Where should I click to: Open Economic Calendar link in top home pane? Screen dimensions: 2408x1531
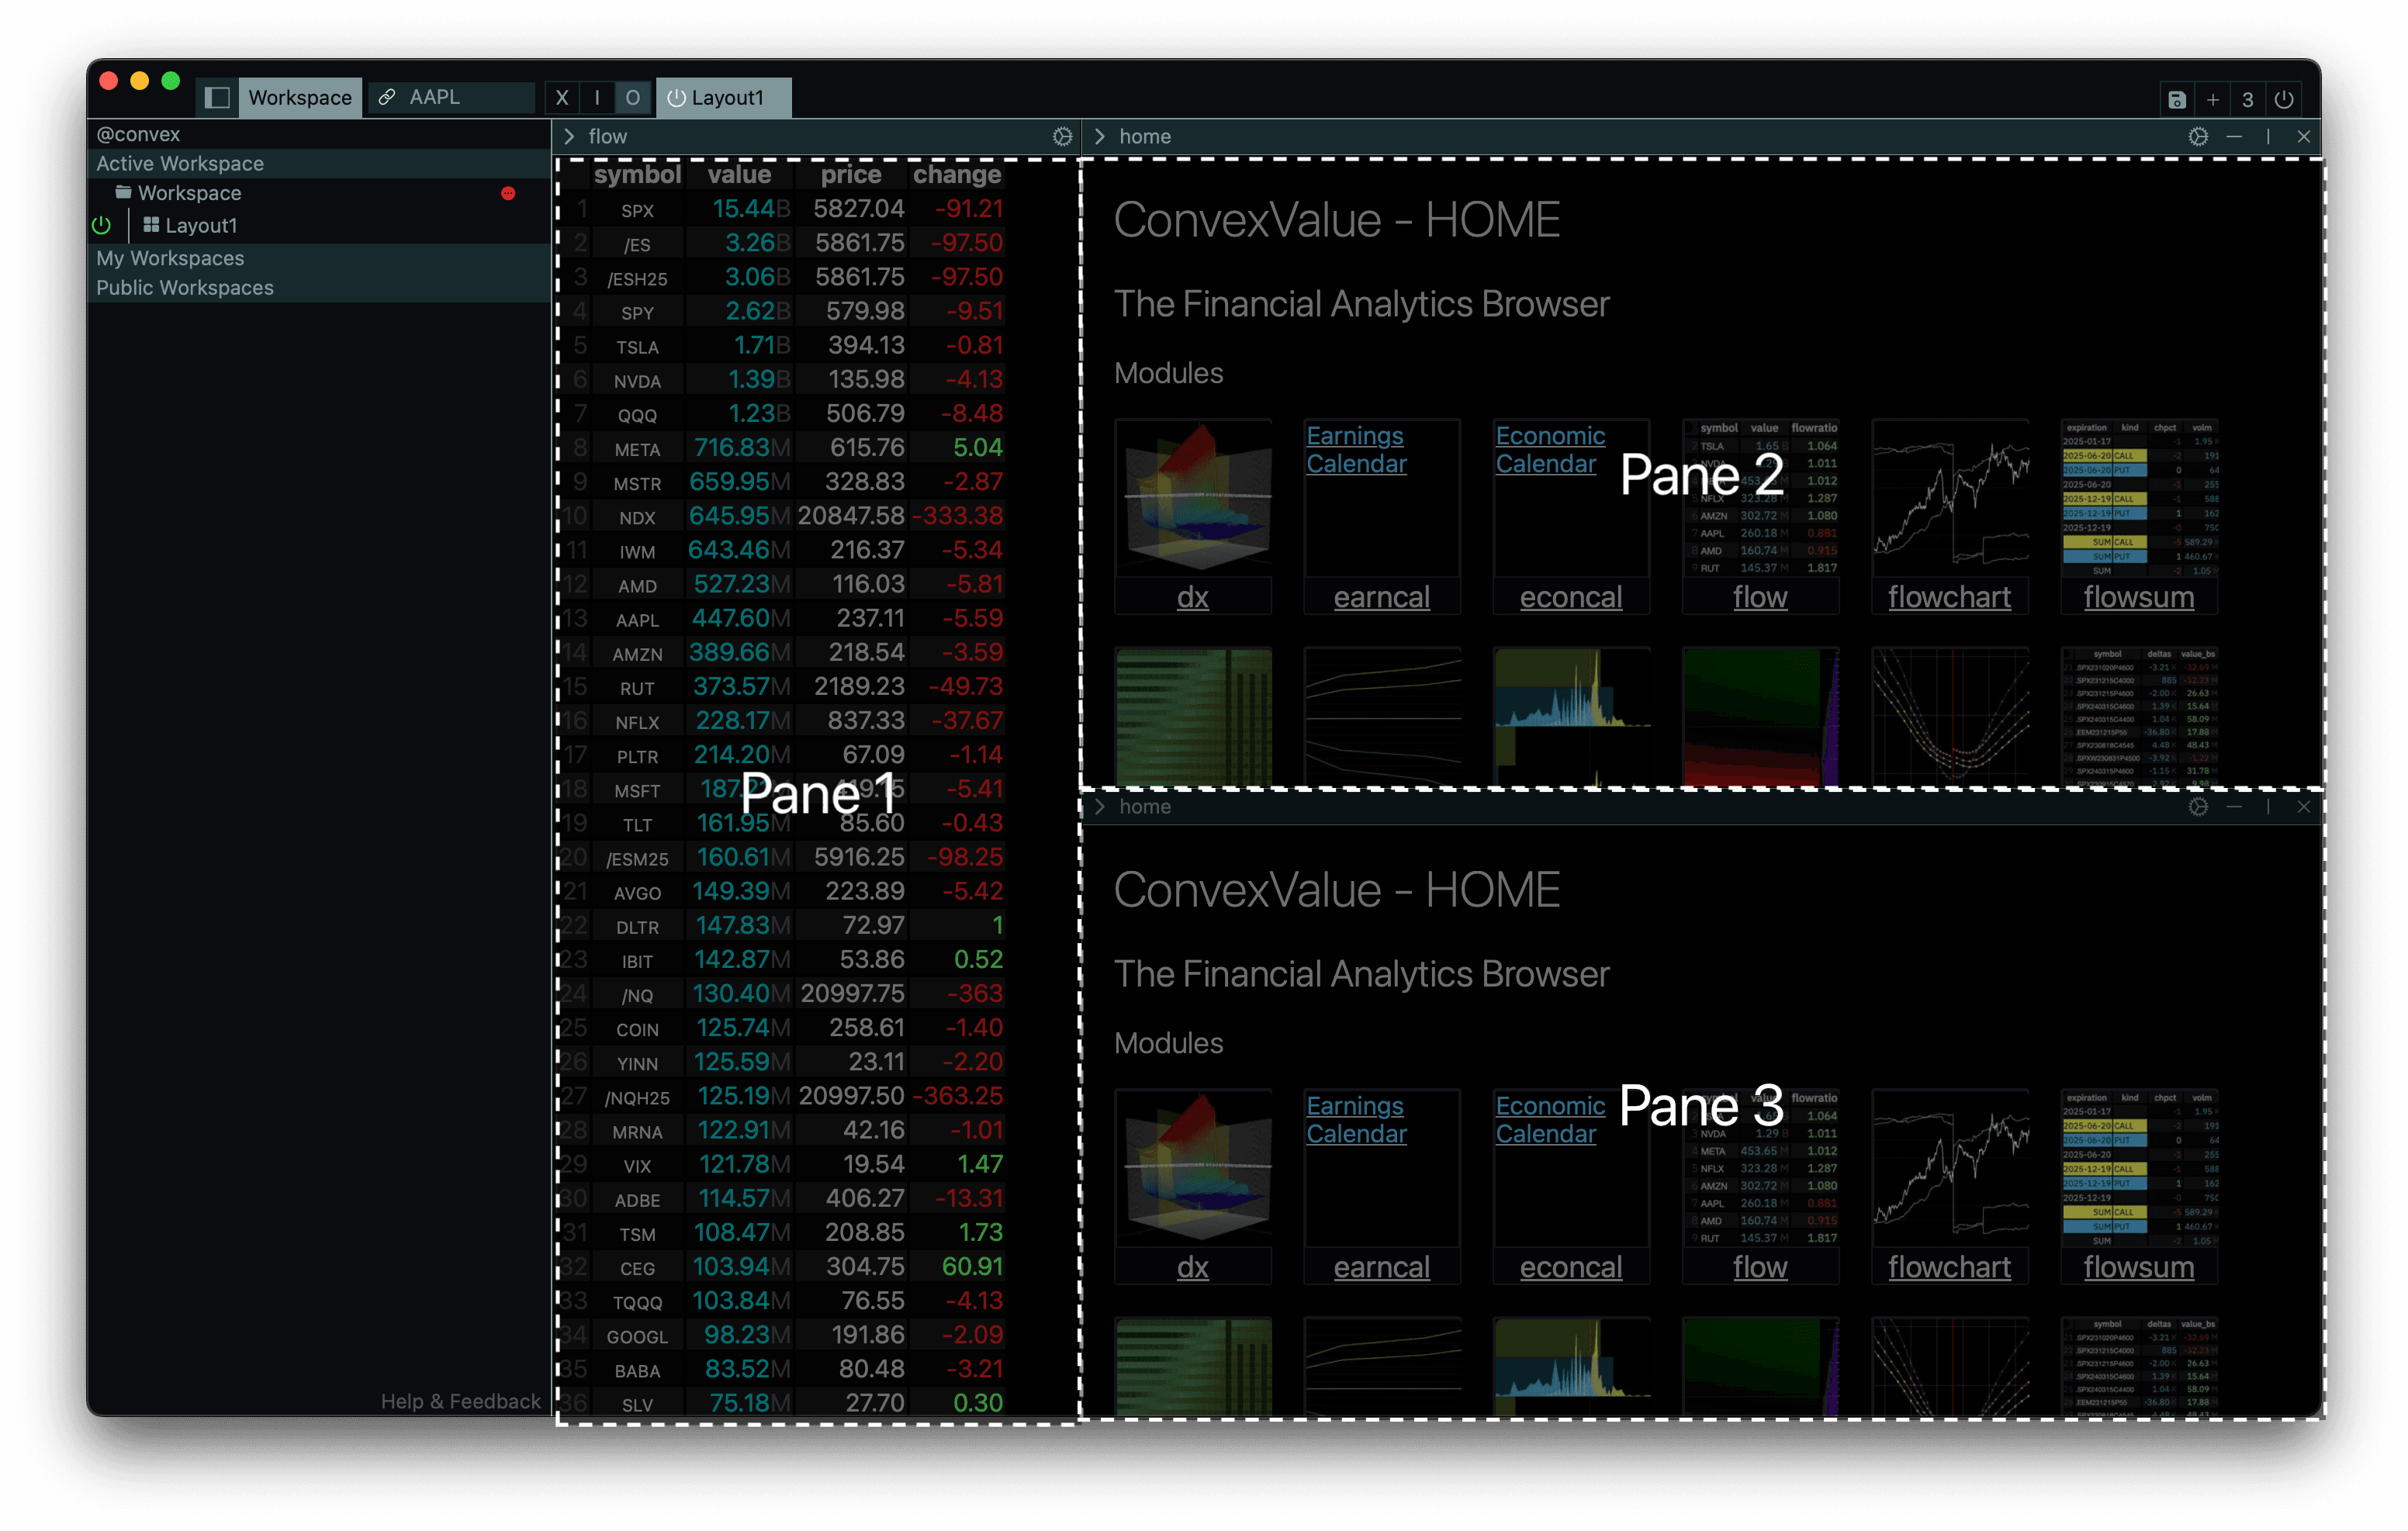pos(1550,450)
